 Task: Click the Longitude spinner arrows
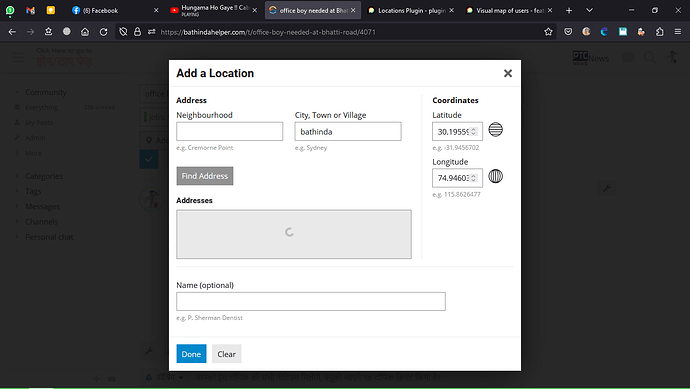pyautogui.click(x=473, y=178)
